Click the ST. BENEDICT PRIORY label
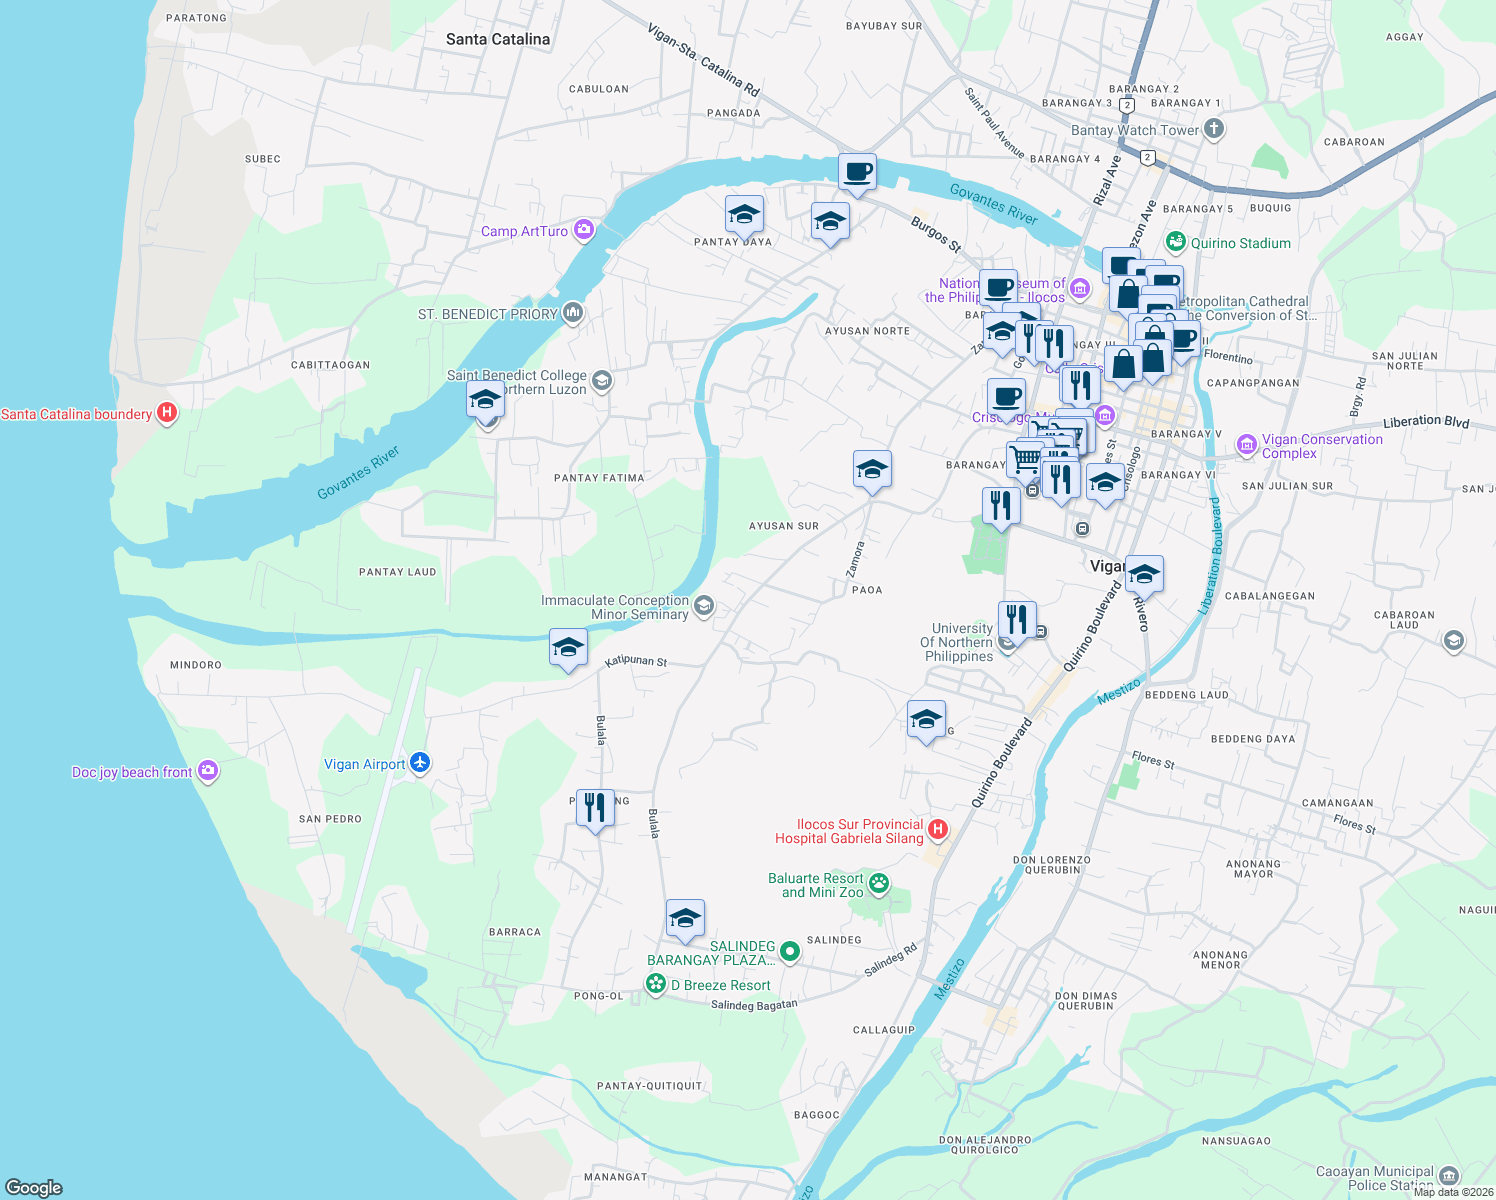The height and width of the screenshot is (1200, 1496). click(x=488, y=314)
